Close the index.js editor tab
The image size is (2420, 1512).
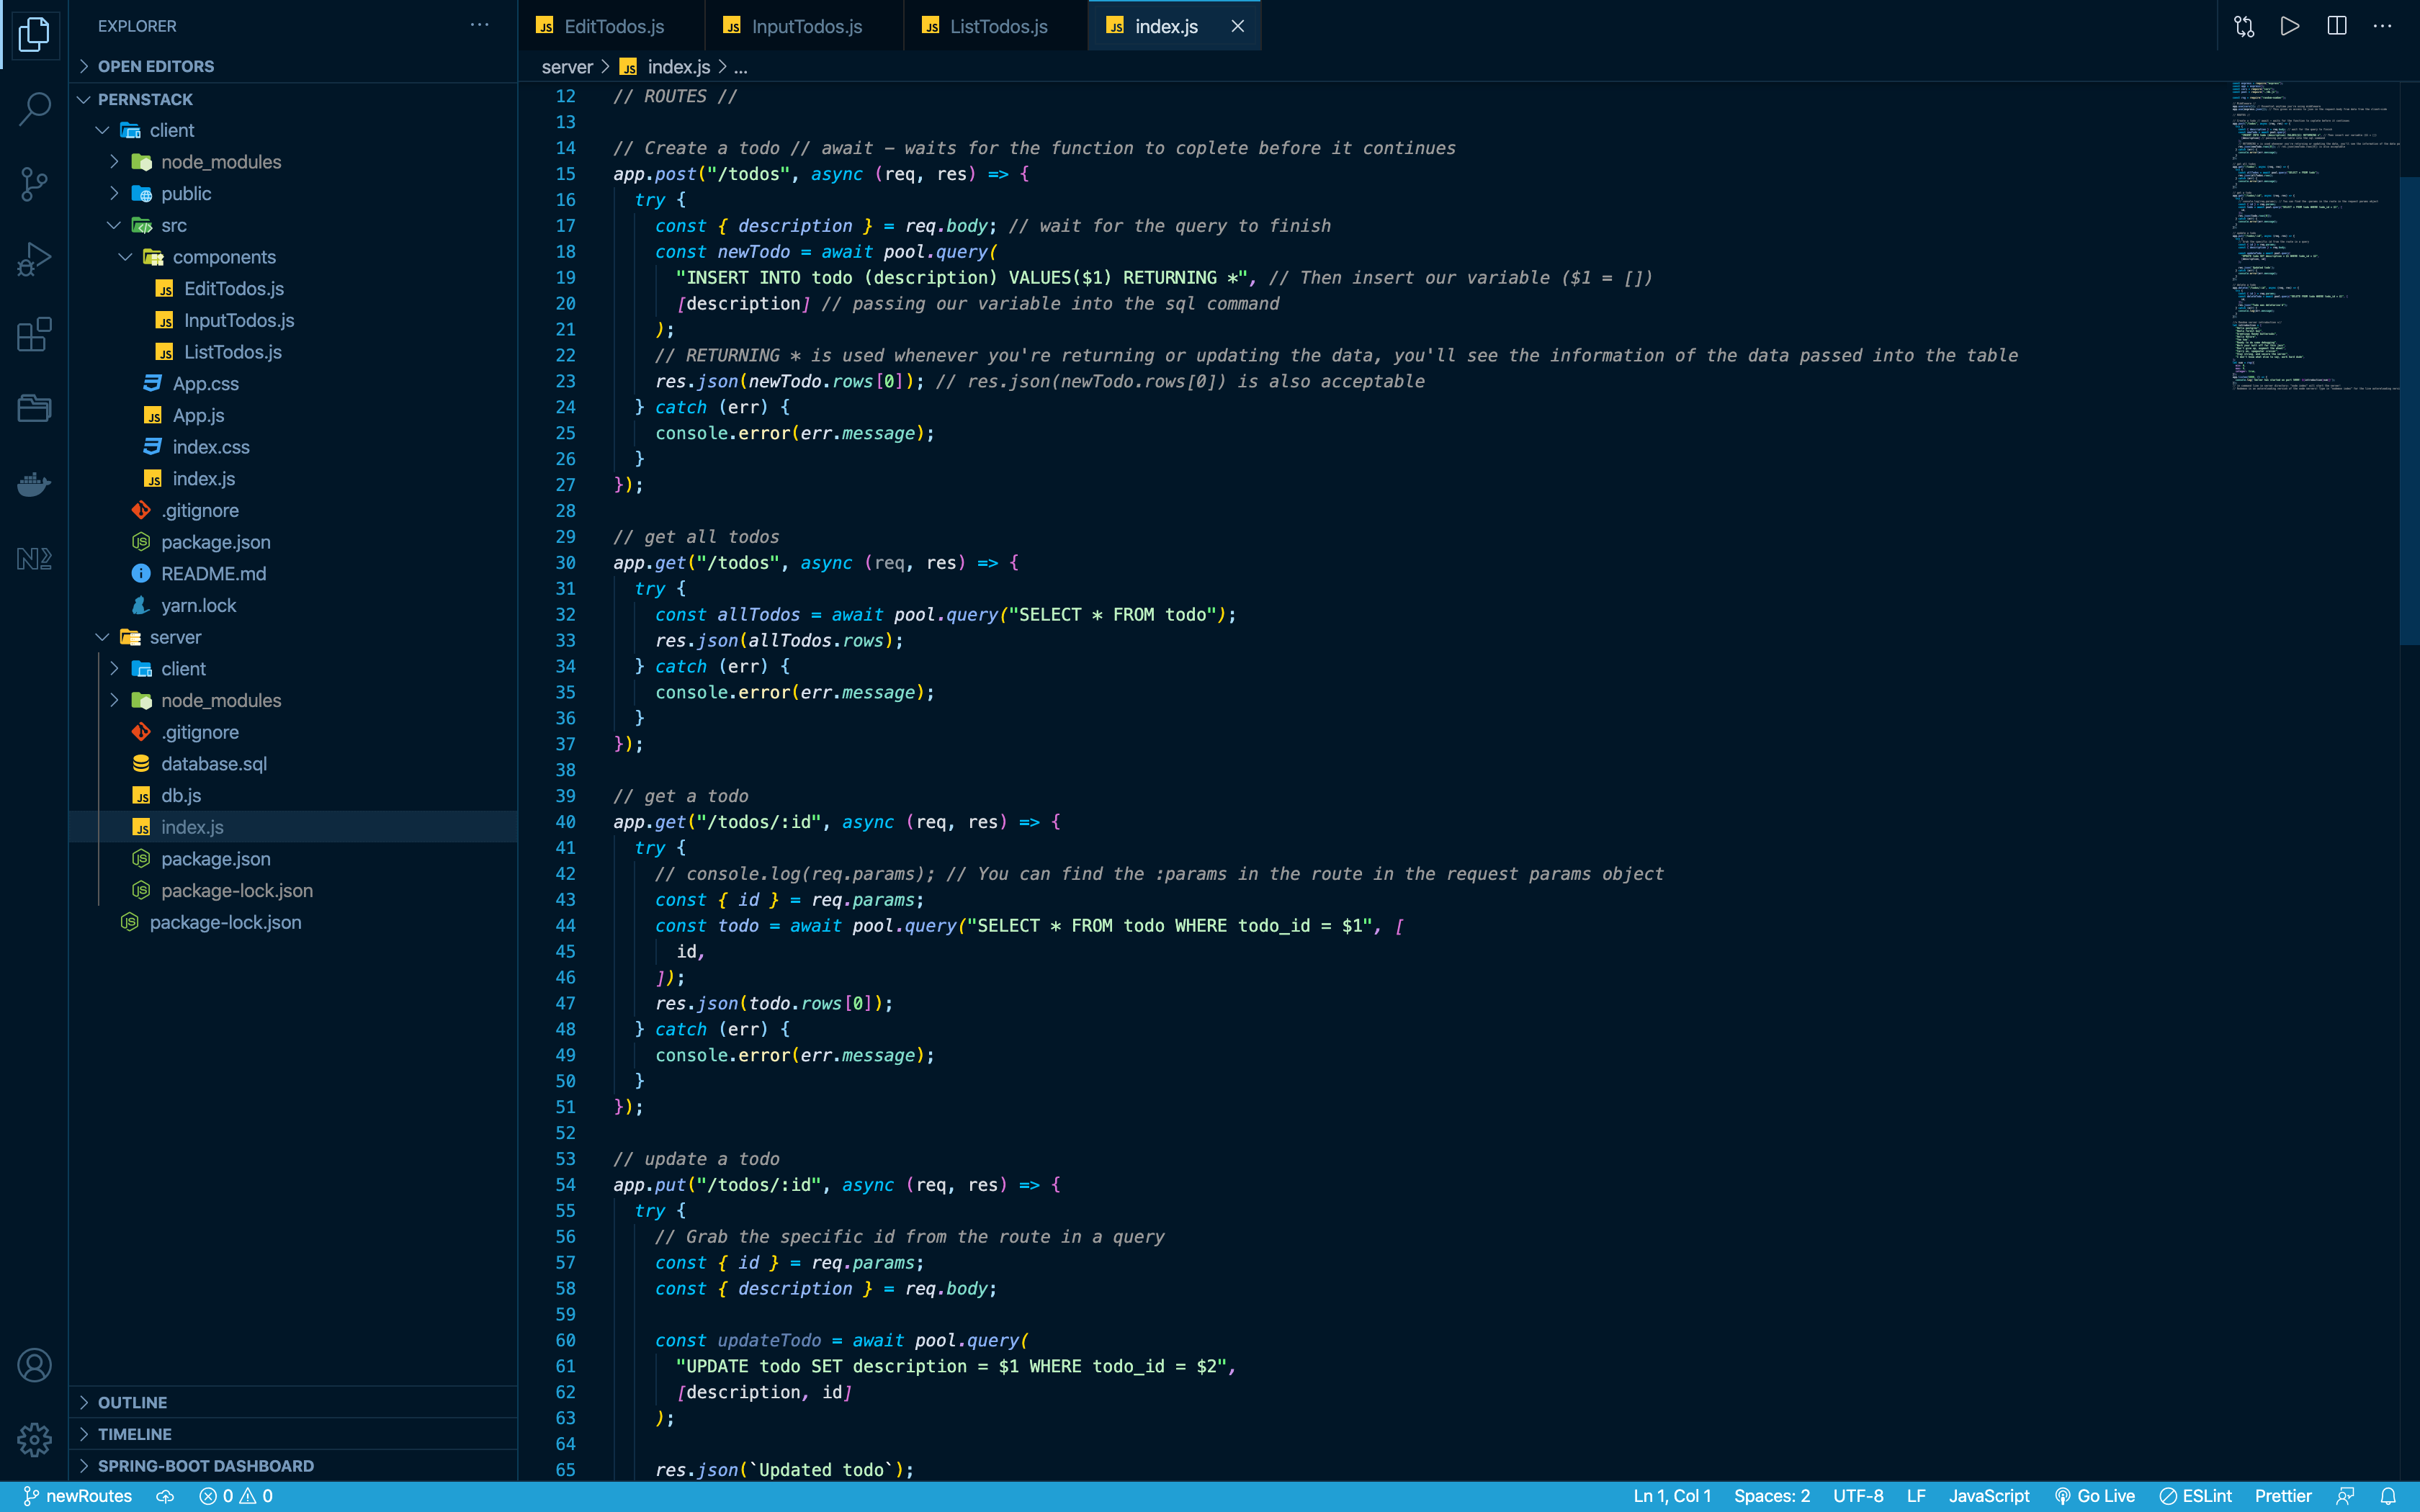1238,26
